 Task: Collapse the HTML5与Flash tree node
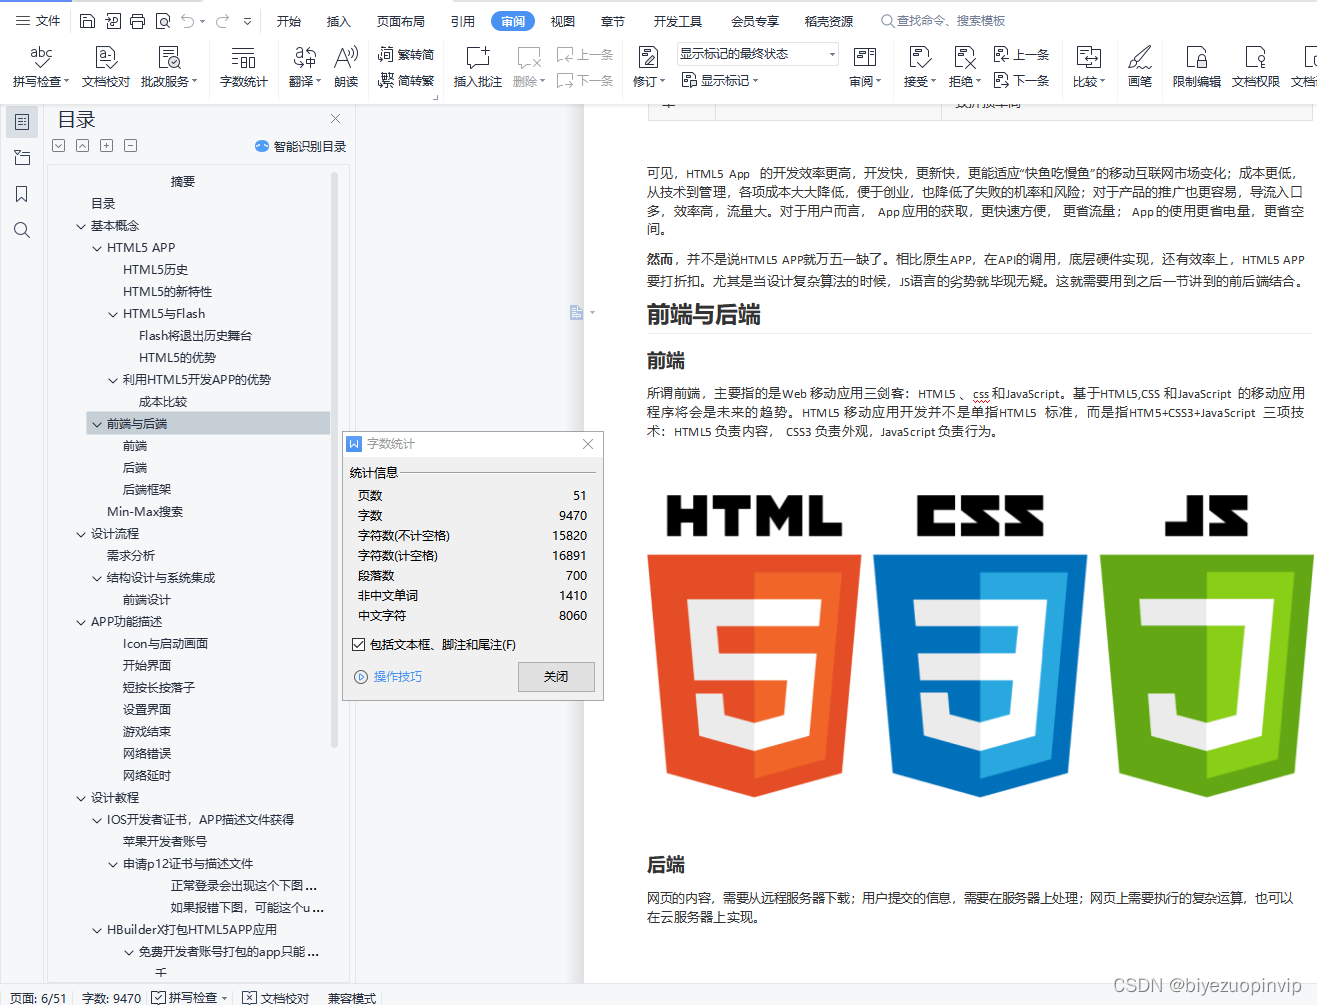pyautogui.click(x=113, y=314)
